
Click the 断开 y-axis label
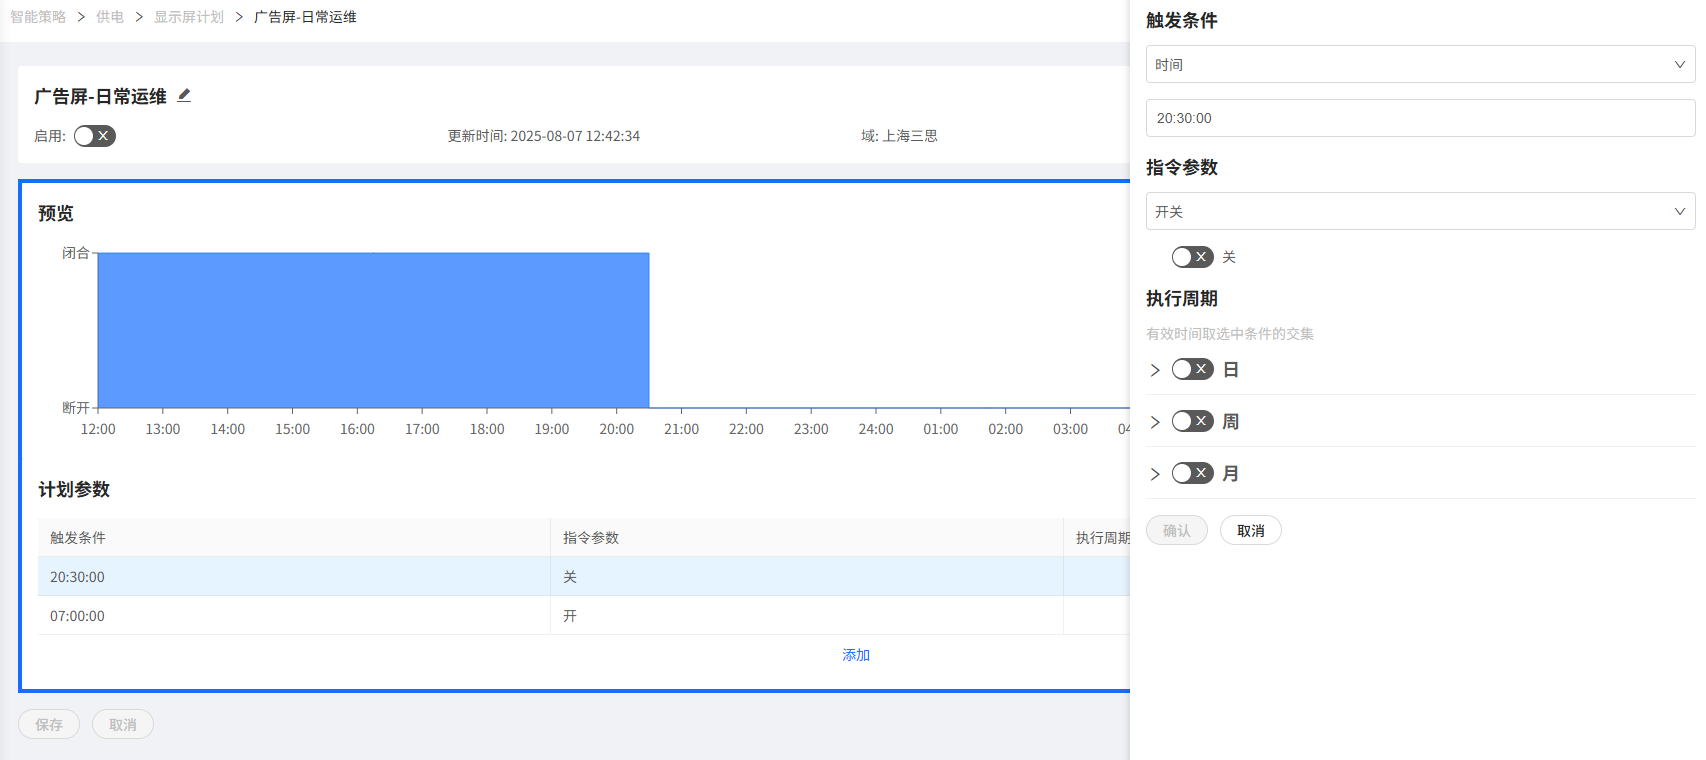tap(76, 408)
